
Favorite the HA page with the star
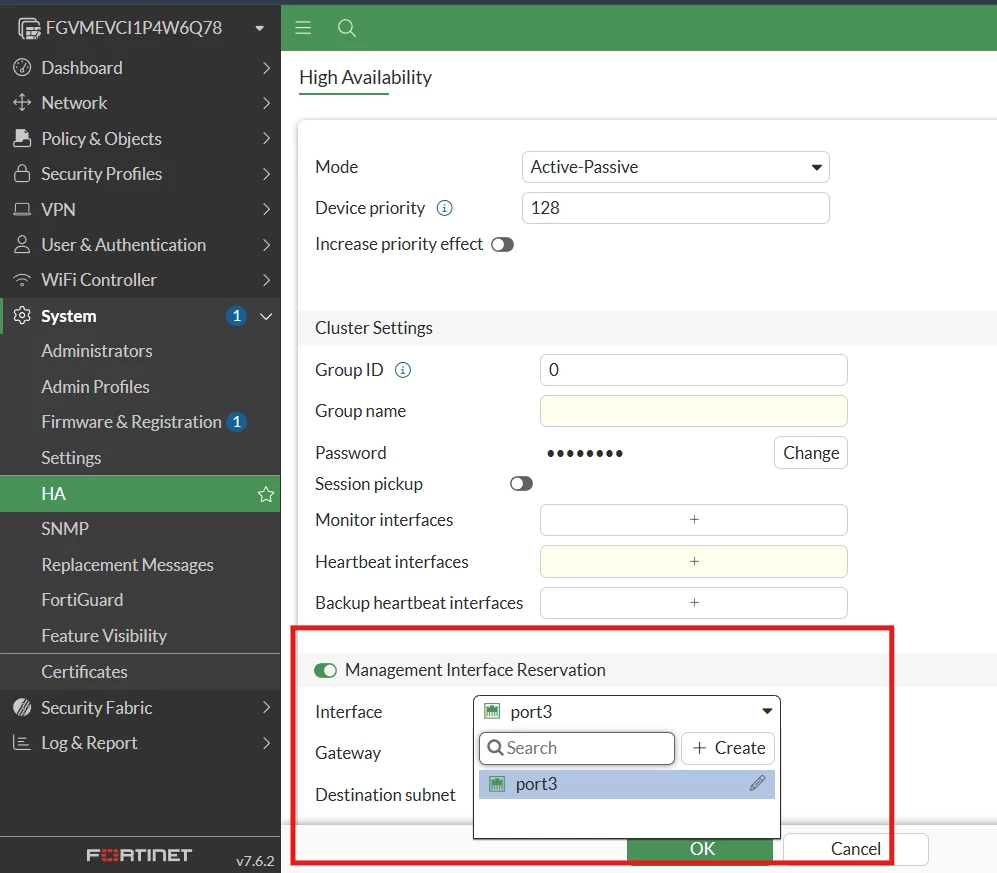[266, 494]
